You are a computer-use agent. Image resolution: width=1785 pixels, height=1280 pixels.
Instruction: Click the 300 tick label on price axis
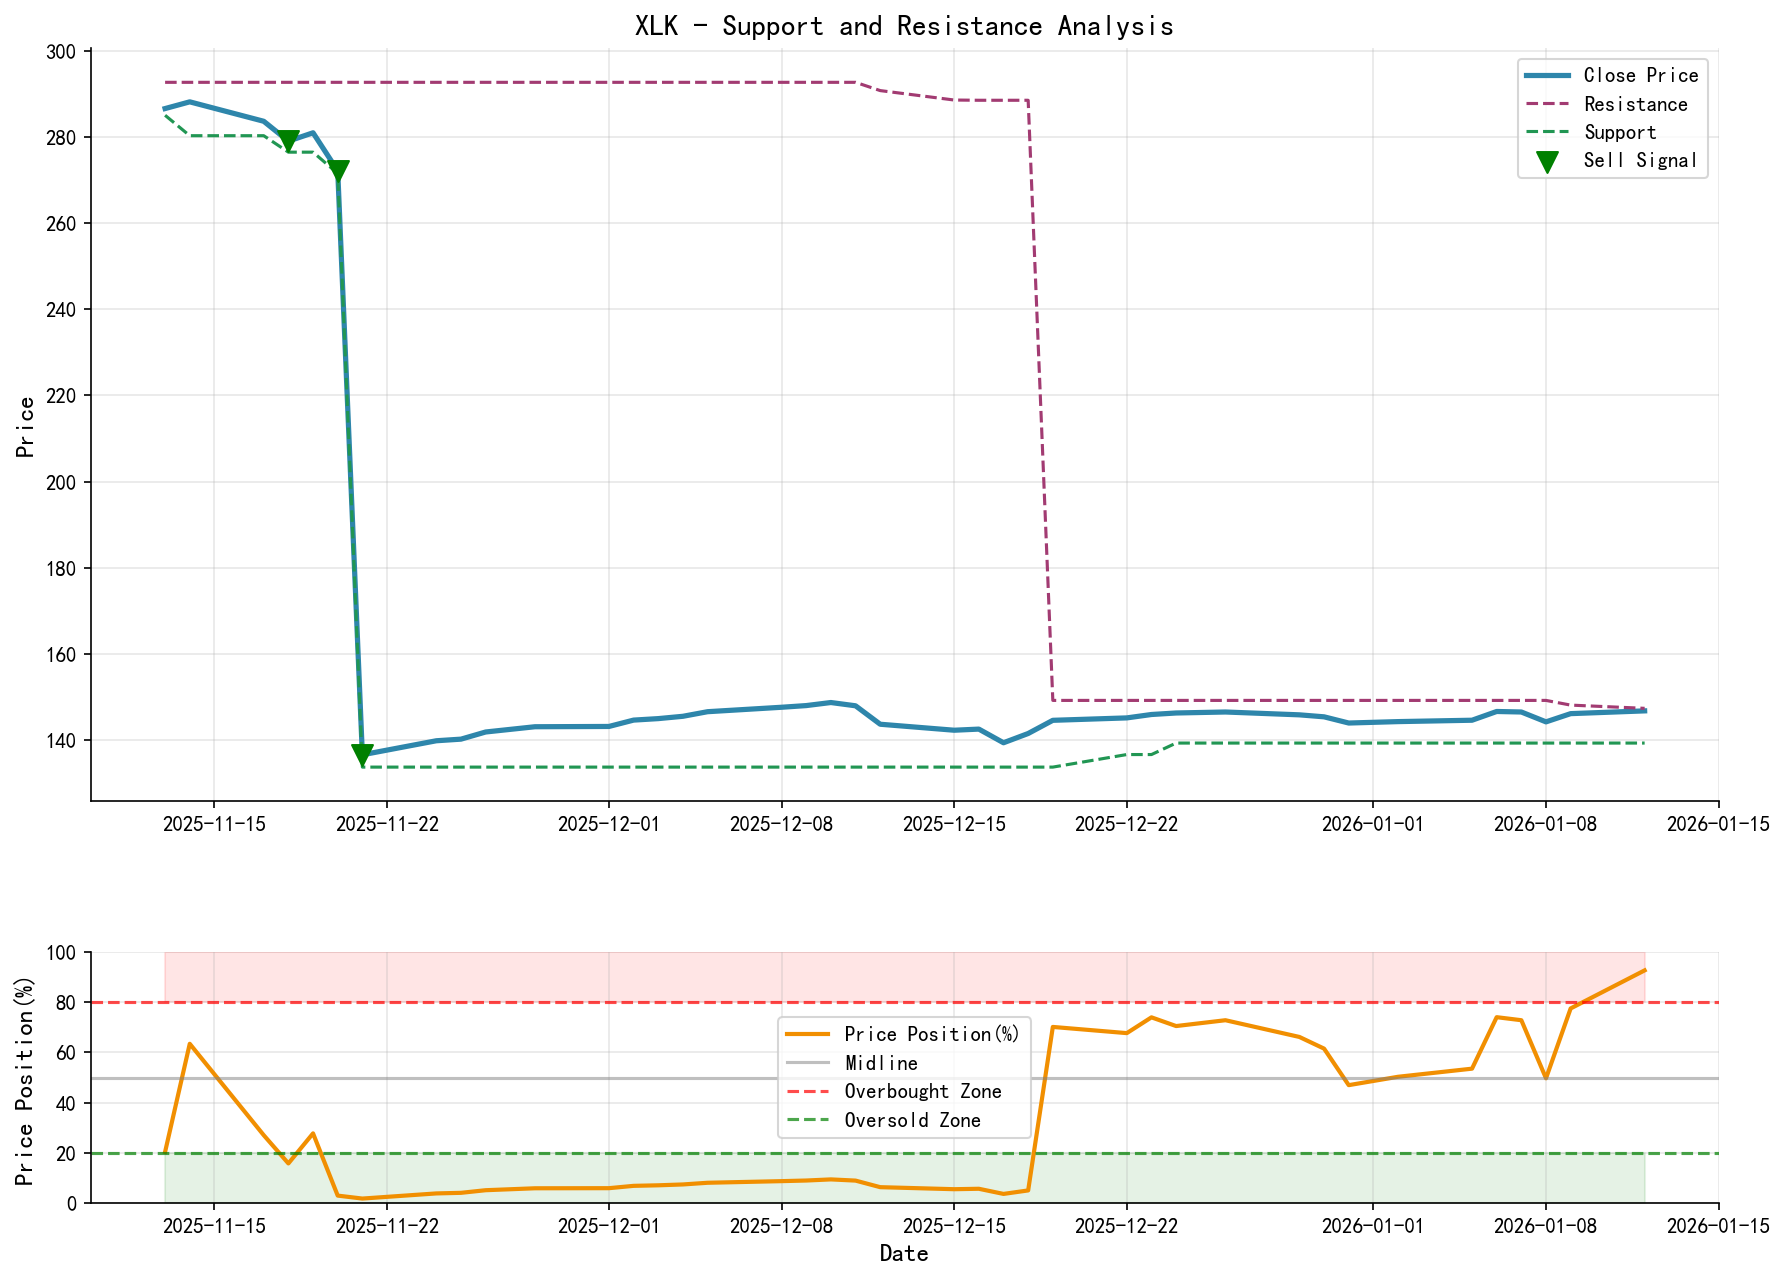tap(64, 52)
